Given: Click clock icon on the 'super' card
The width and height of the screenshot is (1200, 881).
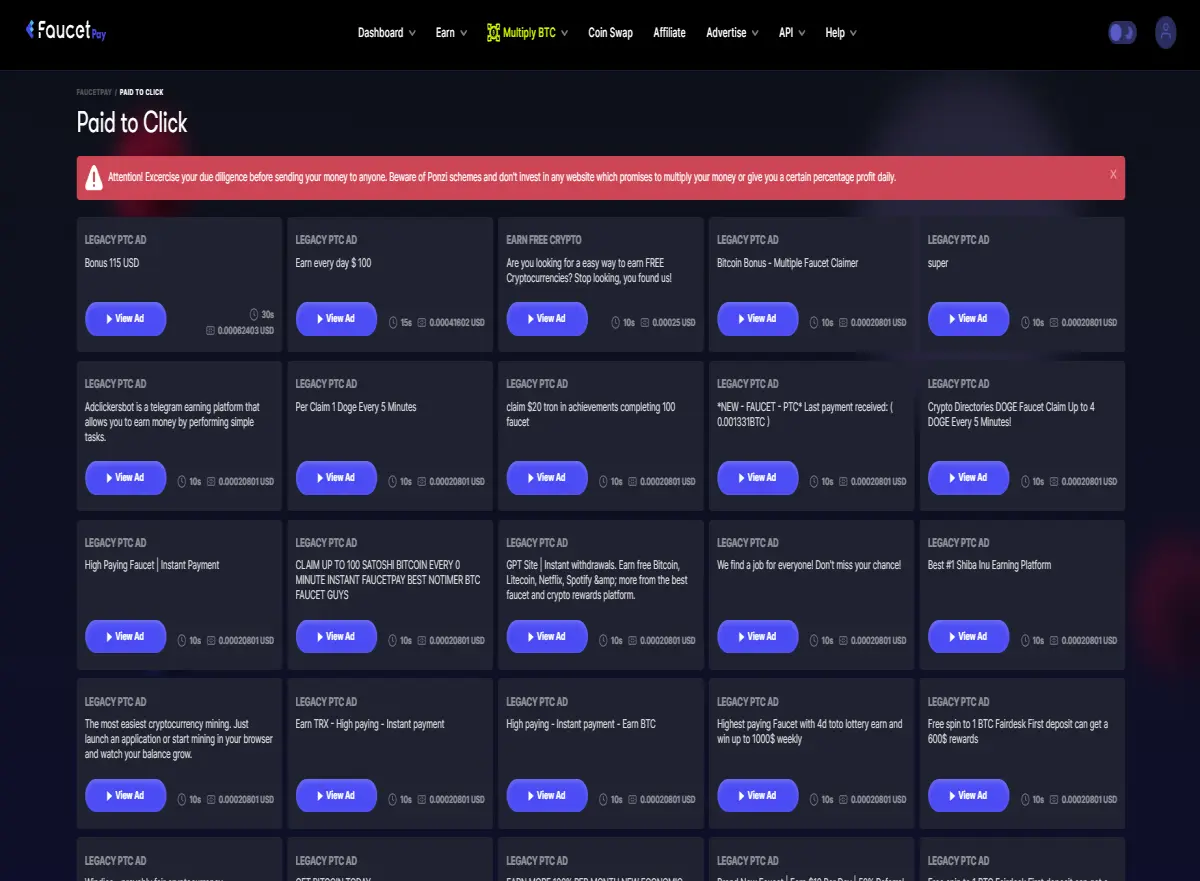Looking at the screenshot, I should coord(1026,323).
